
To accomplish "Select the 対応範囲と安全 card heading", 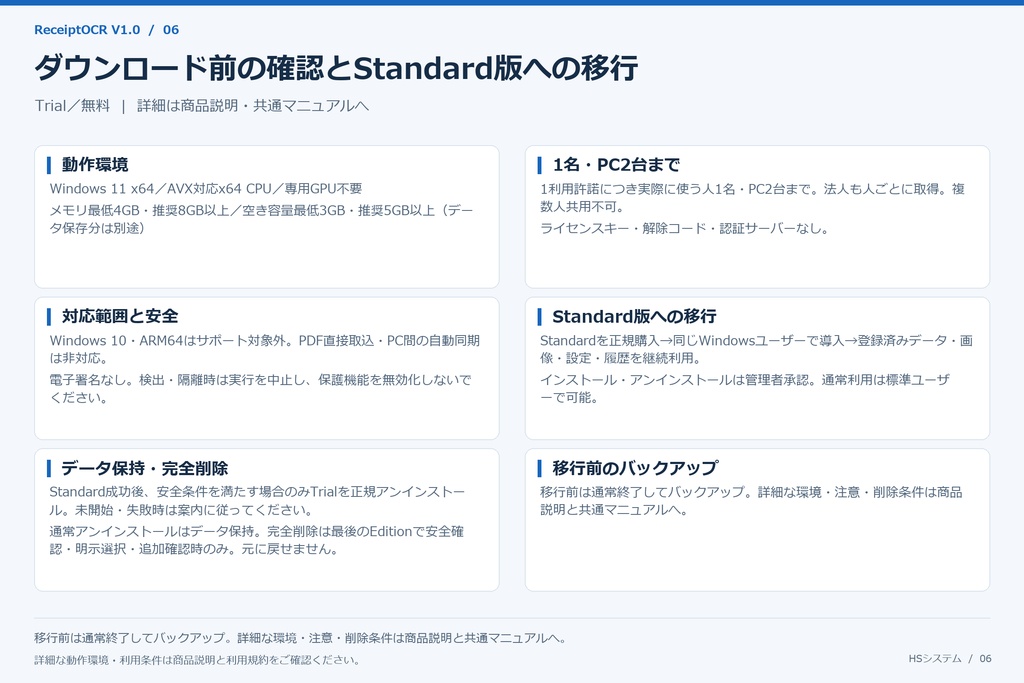I will (120, 316).
